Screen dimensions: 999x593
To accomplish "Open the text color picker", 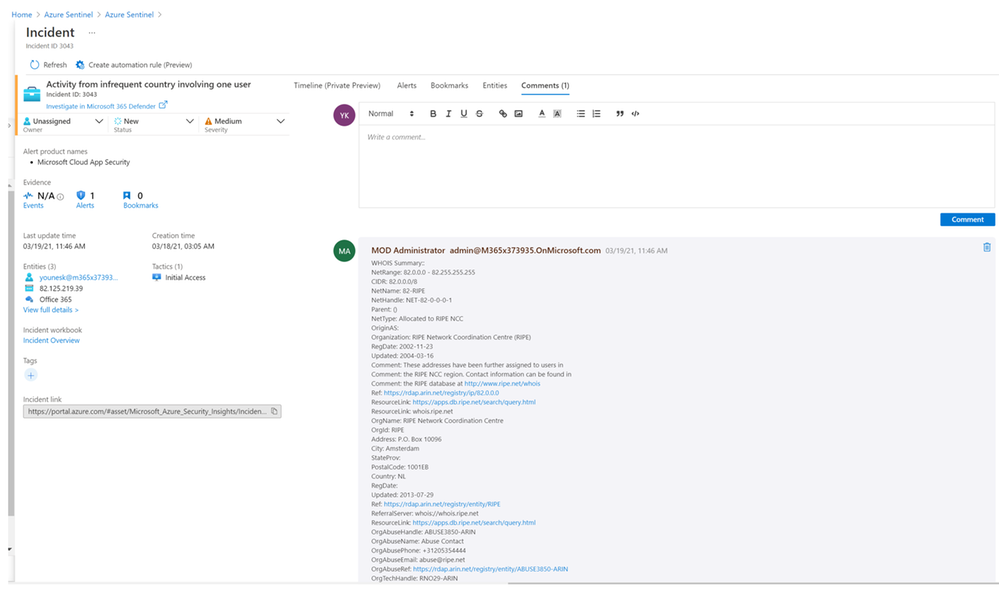I will coord(542,114).
